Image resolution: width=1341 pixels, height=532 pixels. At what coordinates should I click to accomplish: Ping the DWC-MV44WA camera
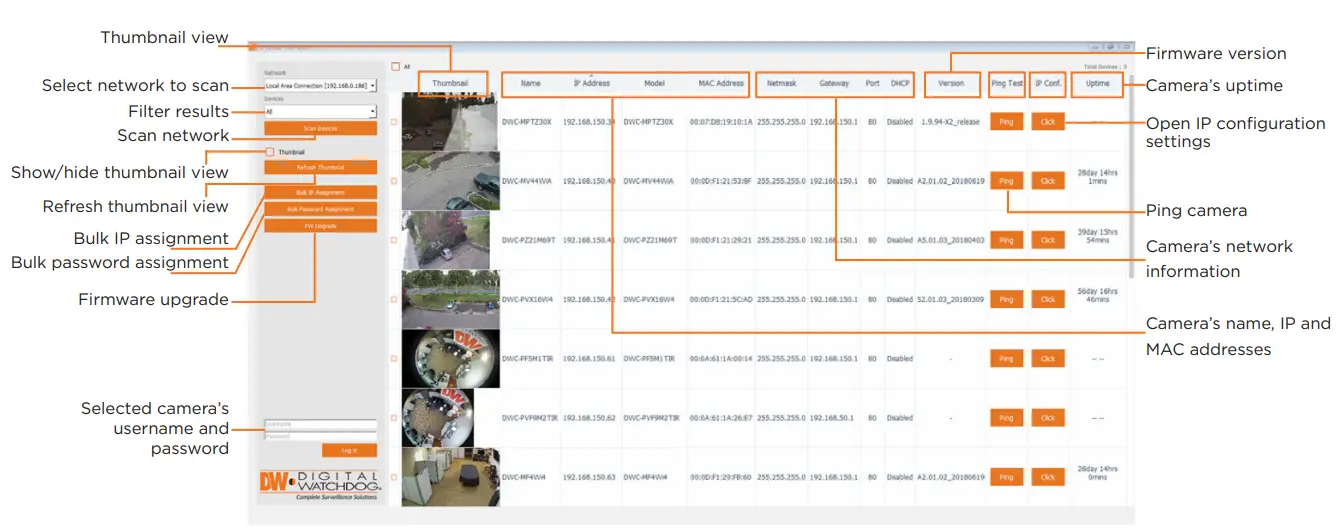tap(1006, 181)
